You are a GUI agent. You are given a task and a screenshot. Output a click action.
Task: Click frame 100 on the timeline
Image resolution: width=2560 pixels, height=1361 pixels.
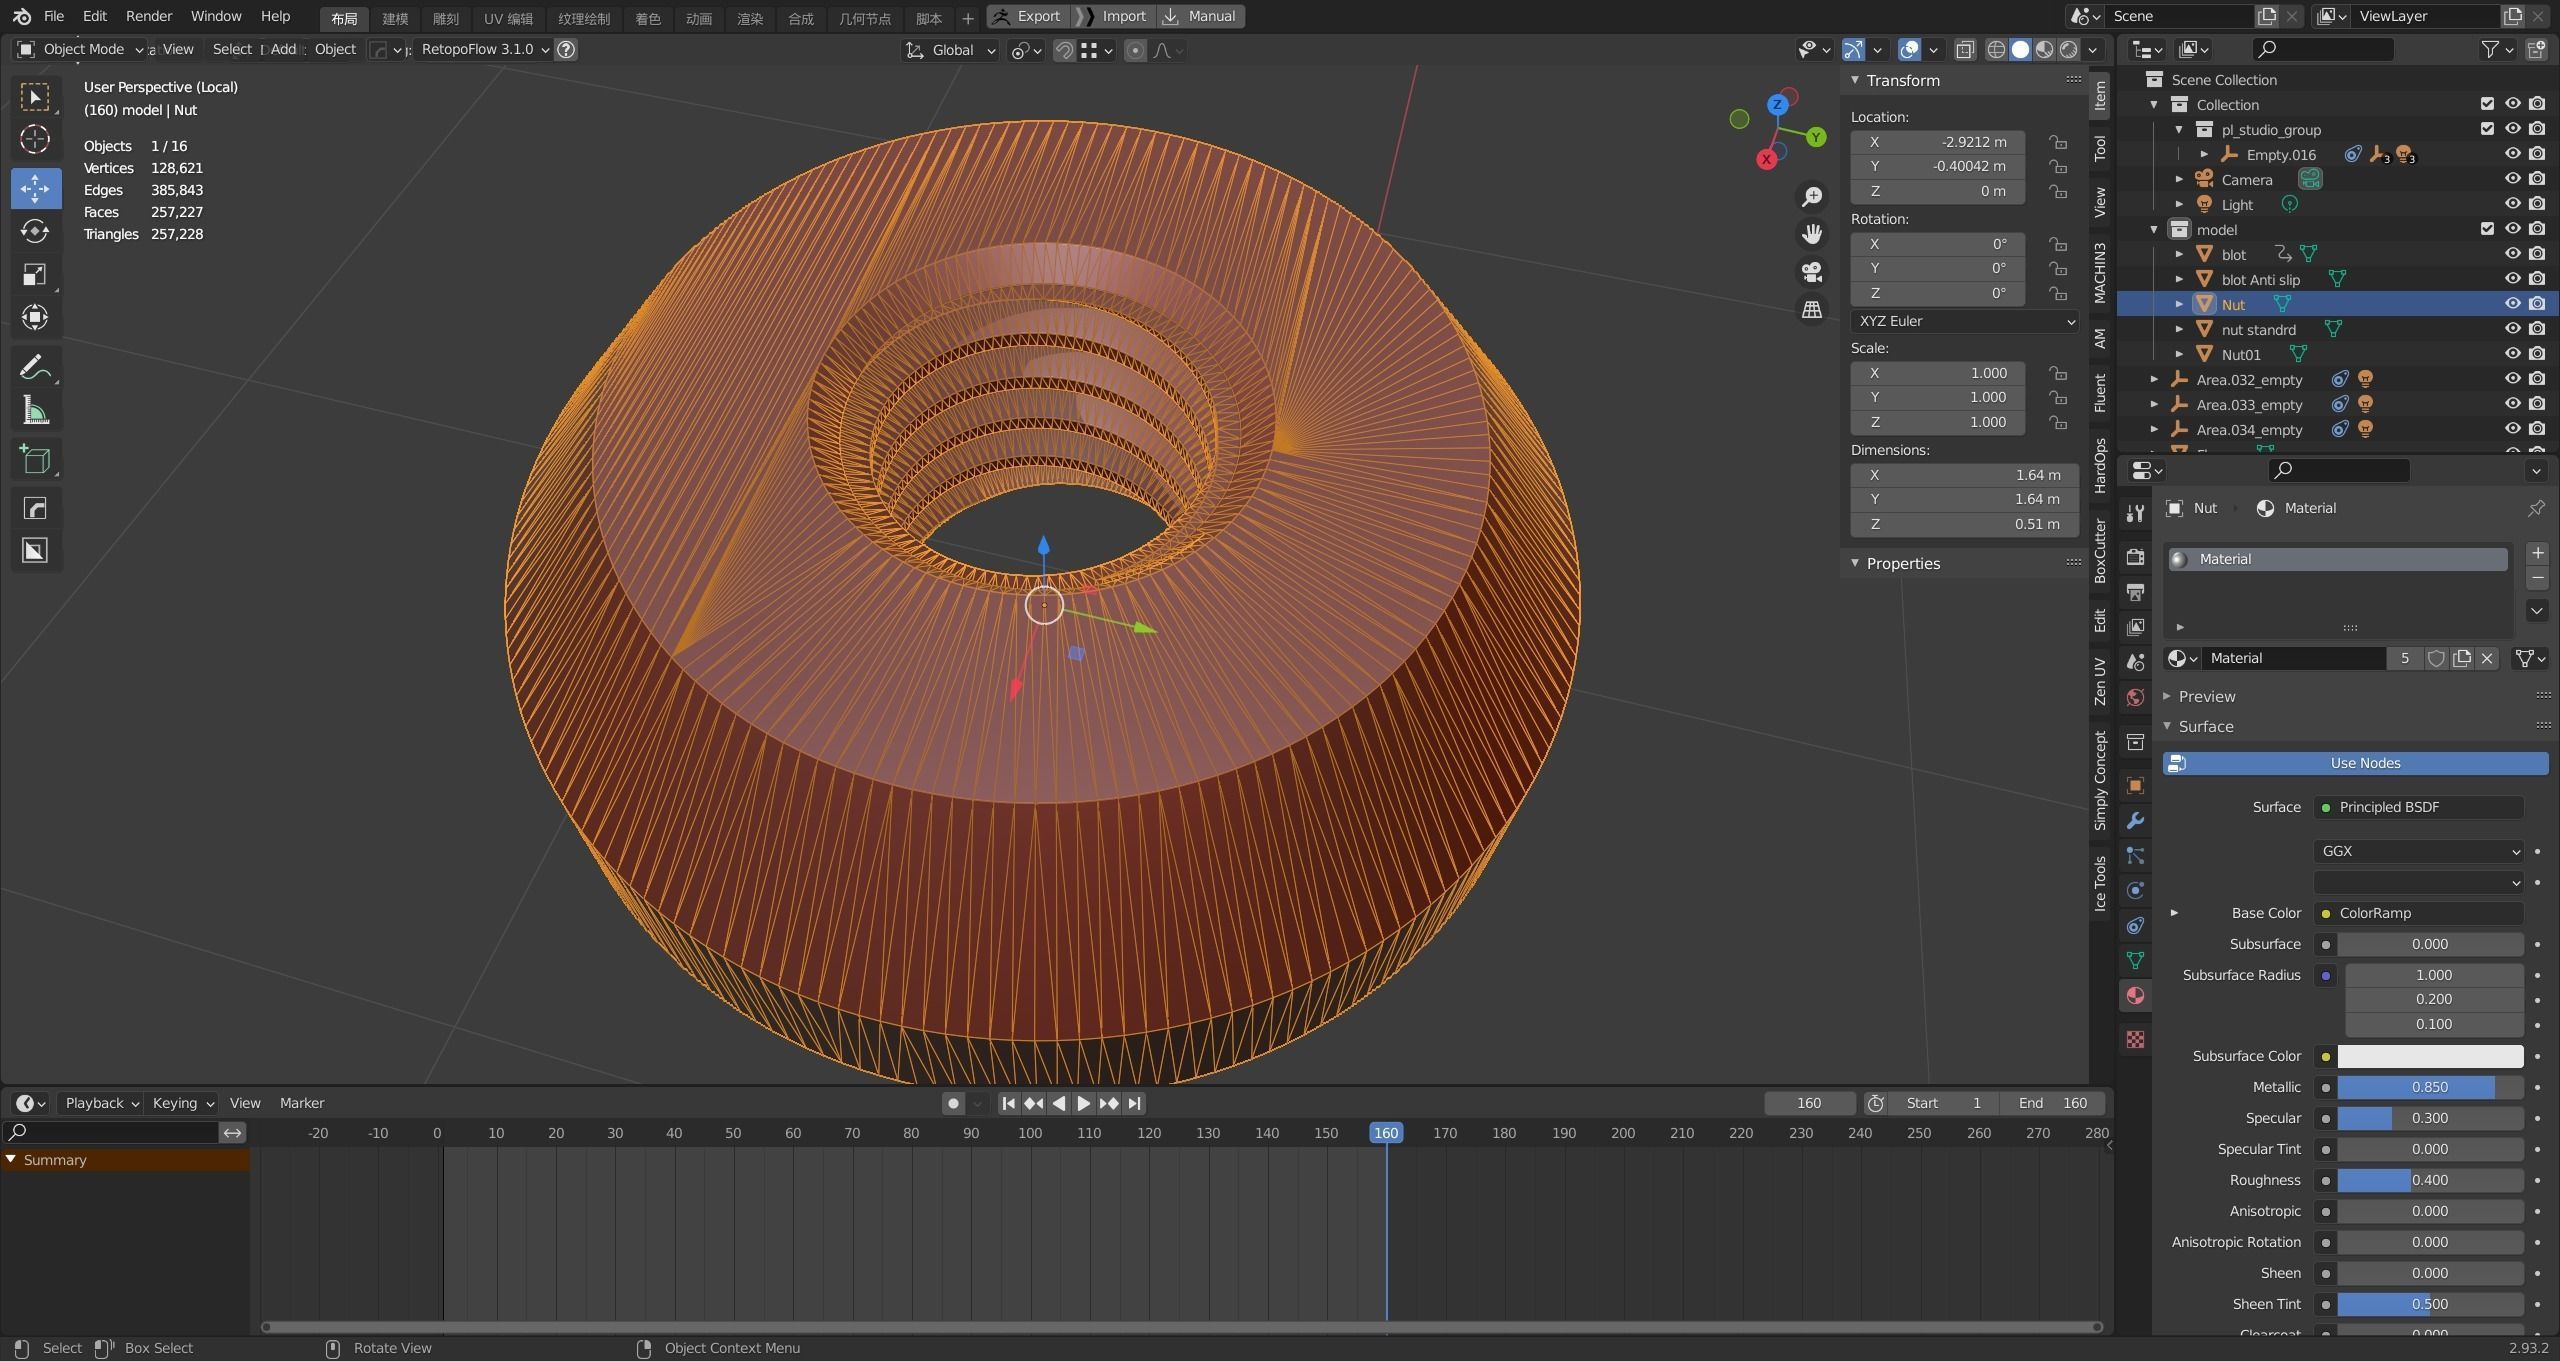[x=1029, y=1133]
